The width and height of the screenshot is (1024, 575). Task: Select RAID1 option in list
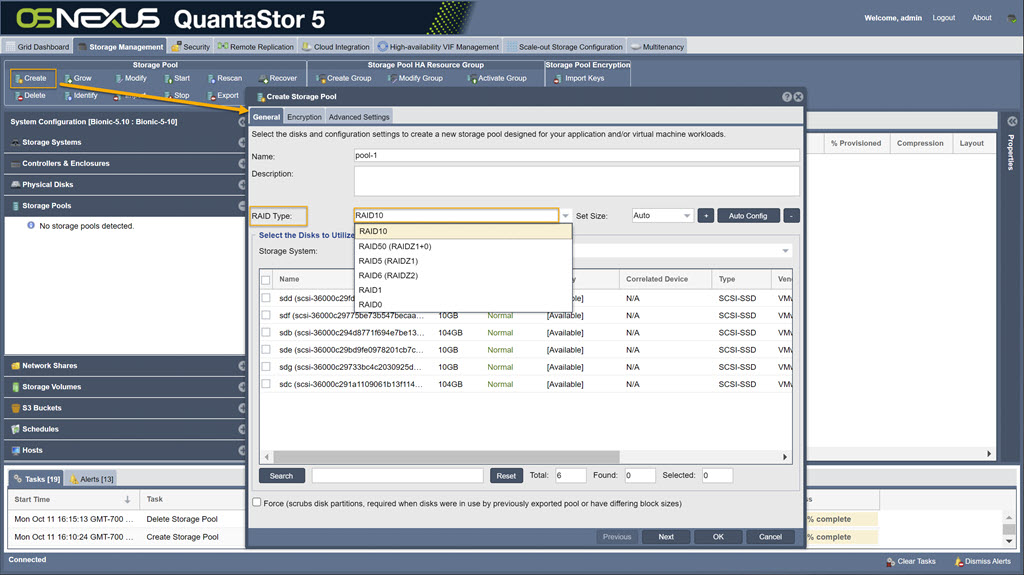(x=463, y=289)
